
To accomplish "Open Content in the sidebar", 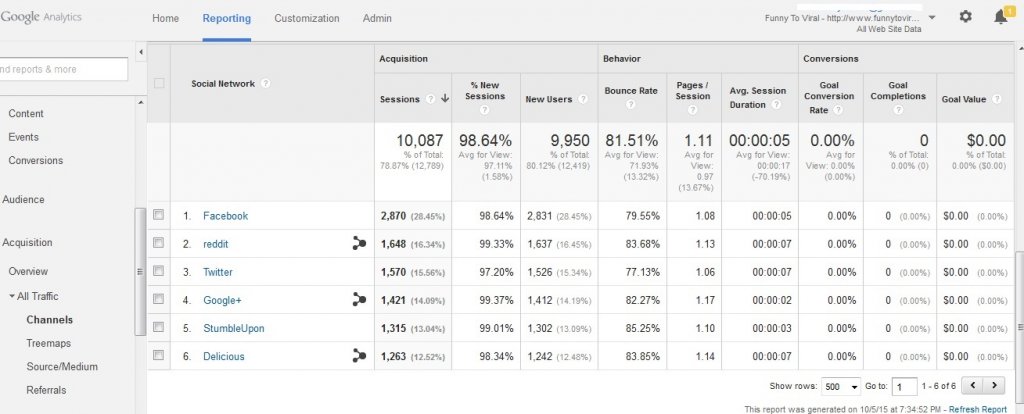I will pos(26,113).
